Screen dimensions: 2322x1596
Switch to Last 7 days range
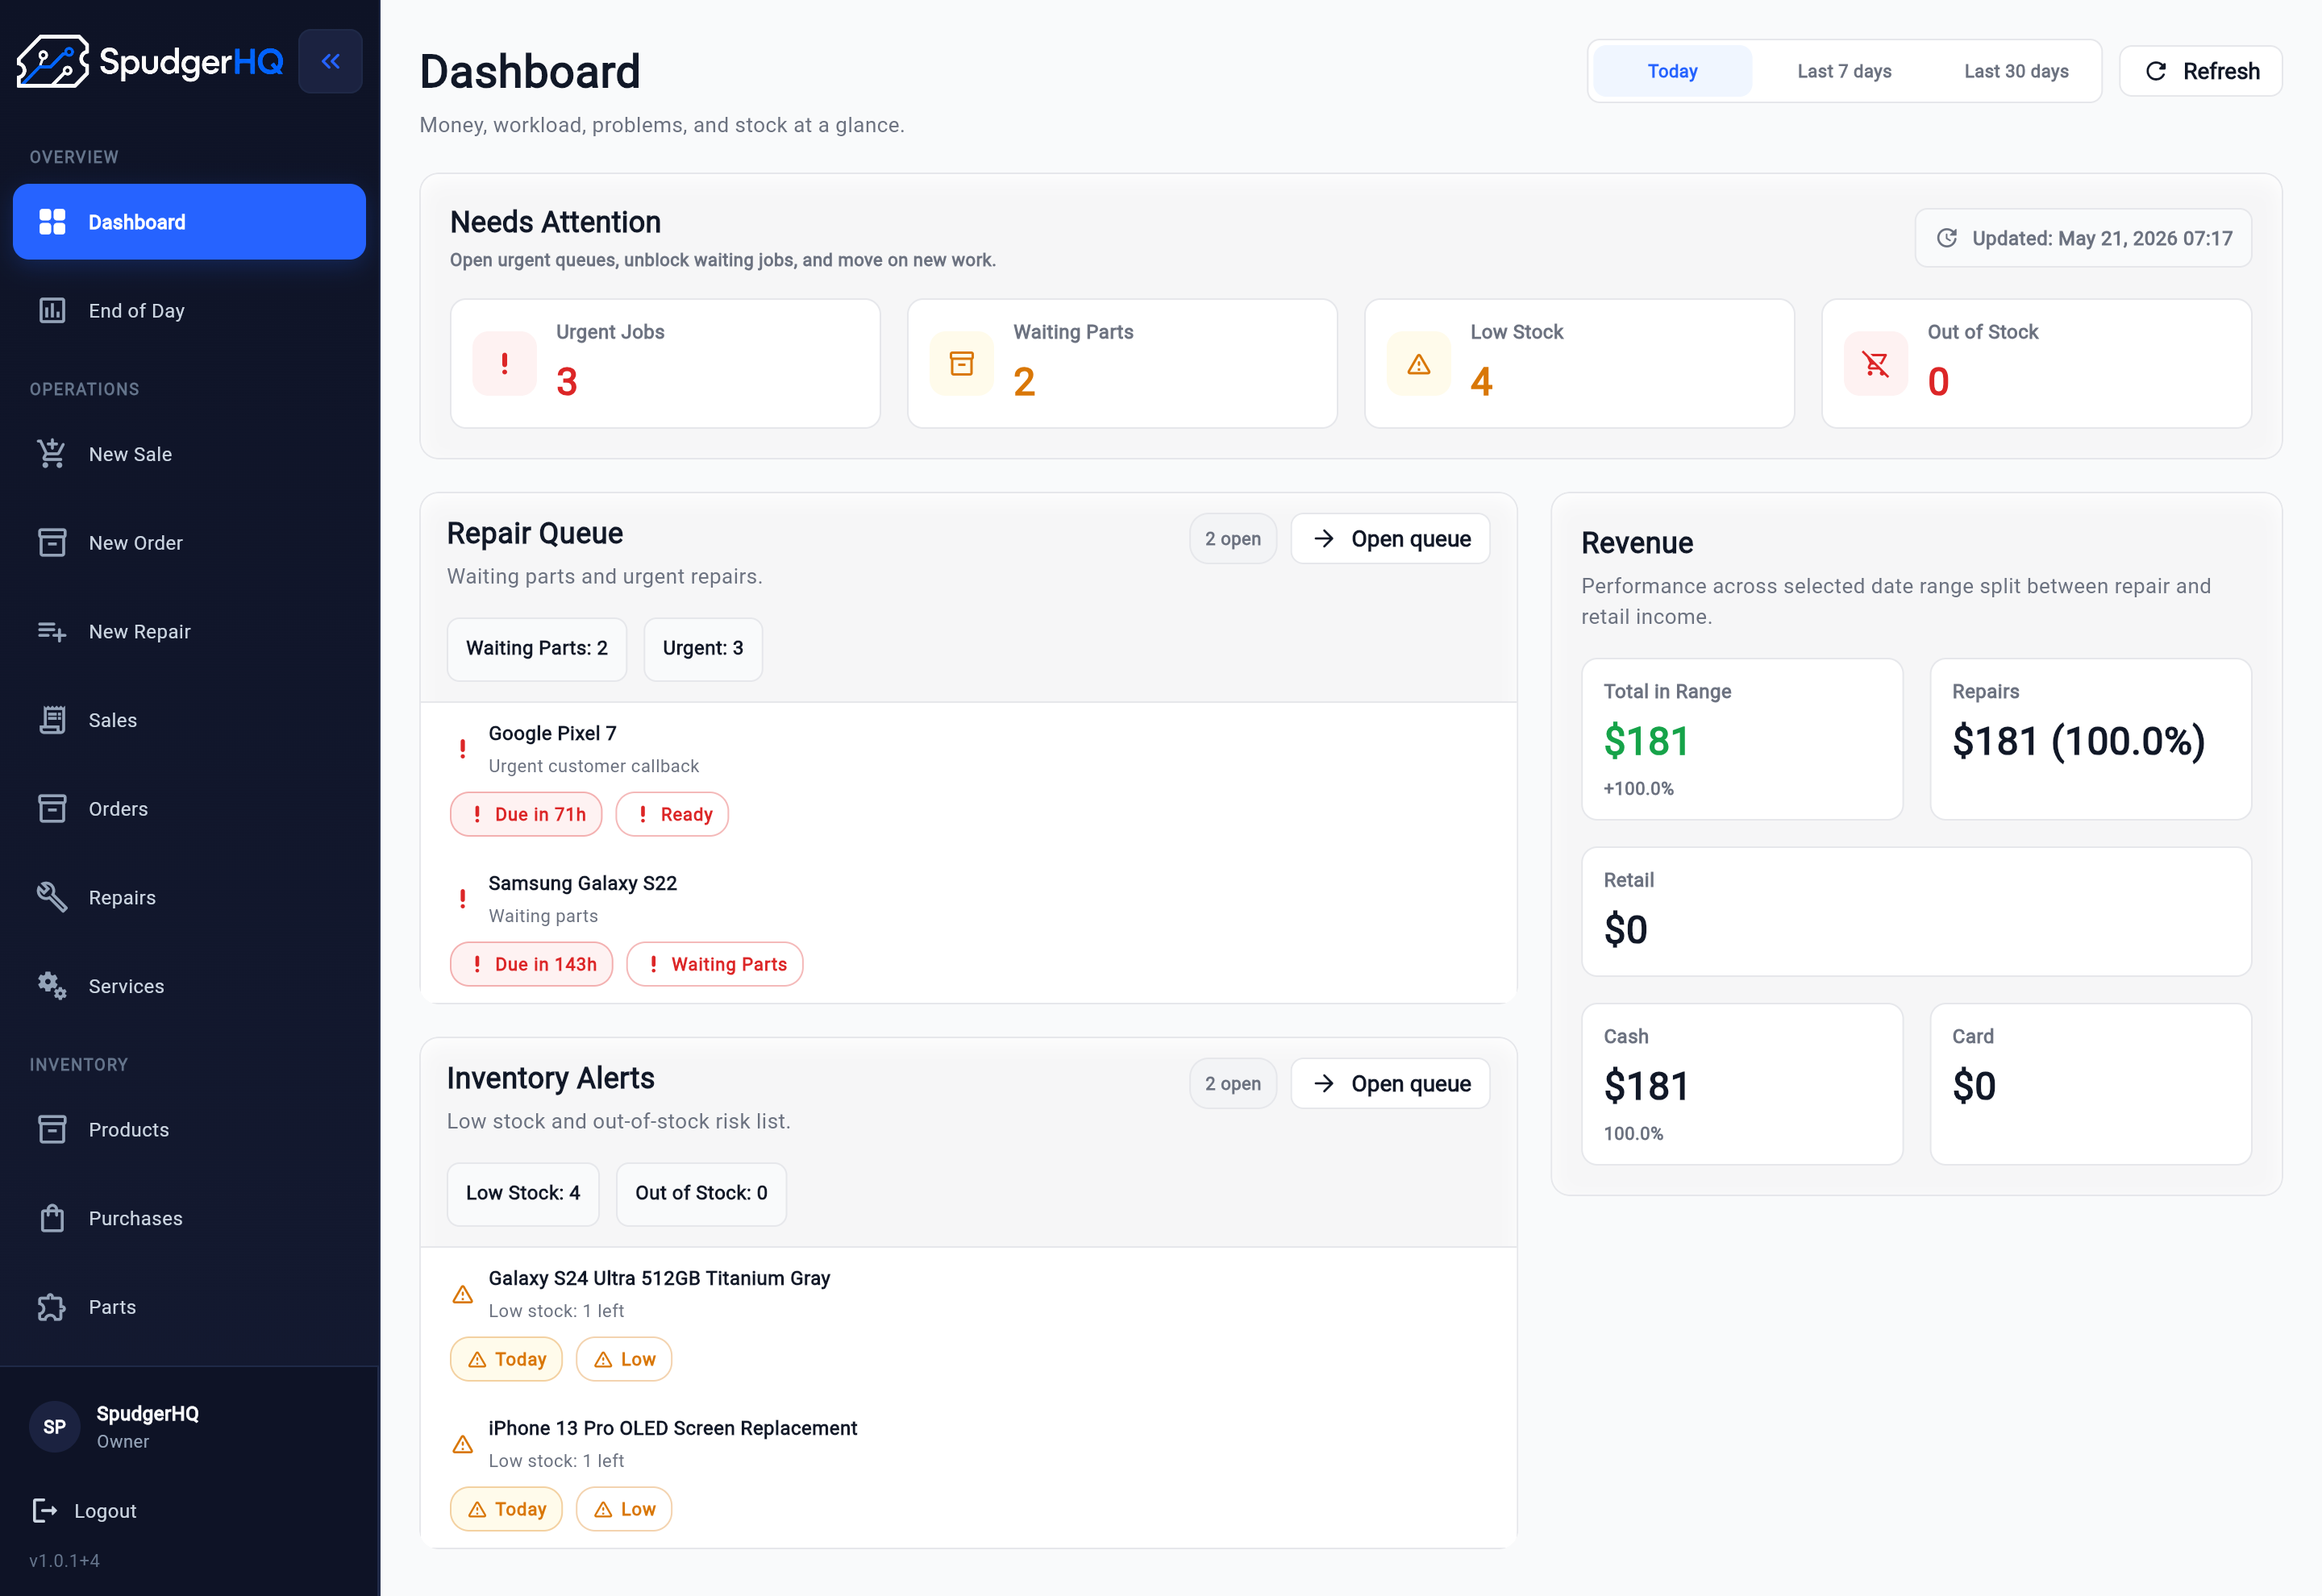click(1844, 71)
